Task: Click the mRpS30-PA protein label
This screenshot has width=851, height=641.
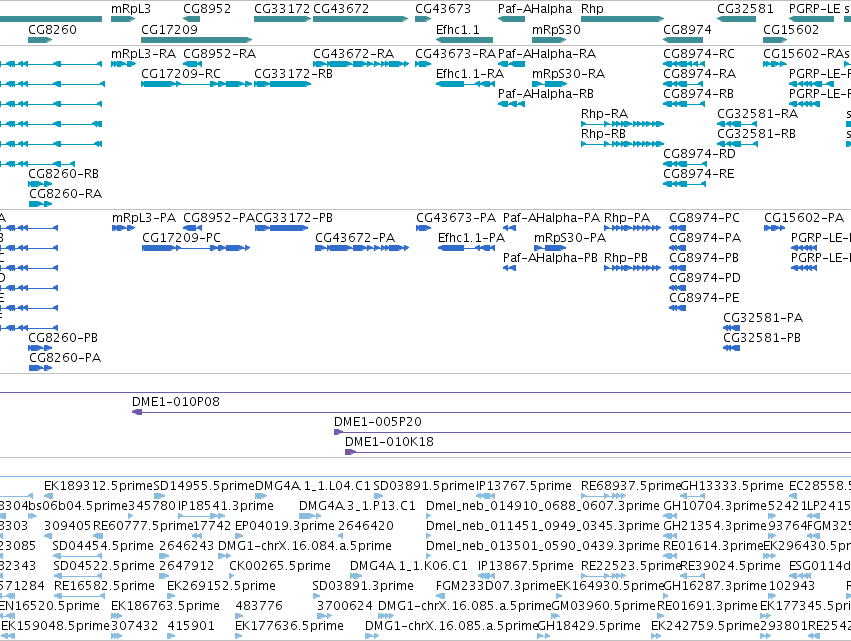Action: coord(570,238)
